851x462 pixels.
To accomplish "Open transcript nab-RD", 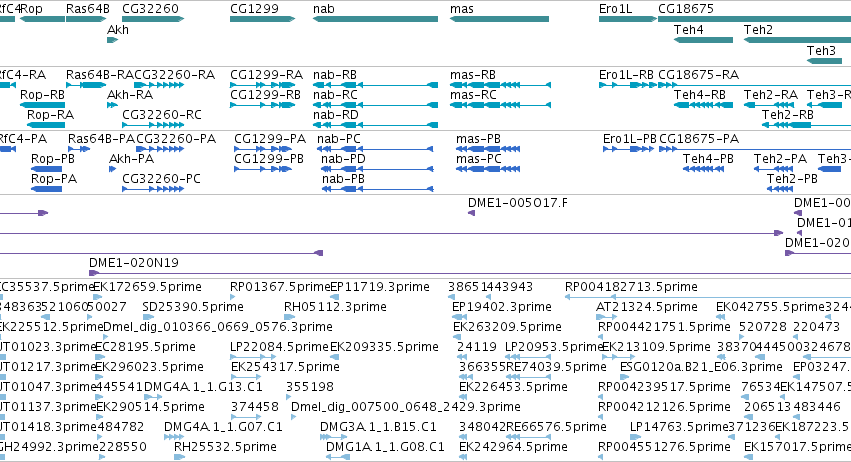I will point(376,125).
